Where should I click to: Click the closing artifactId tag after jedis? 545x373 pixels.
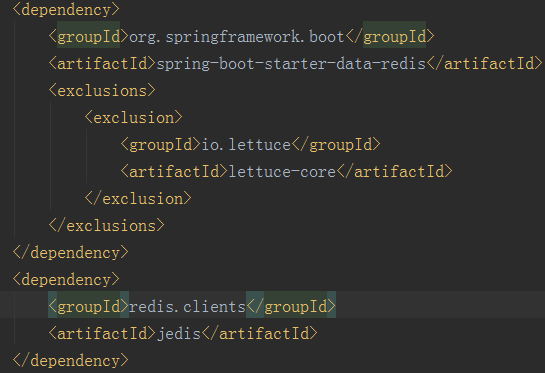pos(259,334)
